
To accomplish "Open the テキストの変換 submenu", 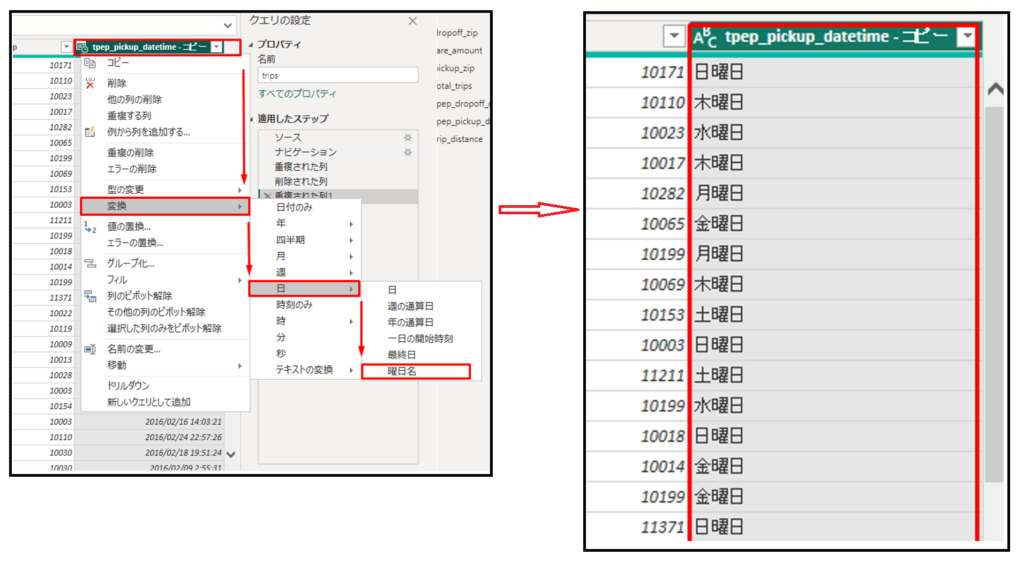I will click(306, 370).
